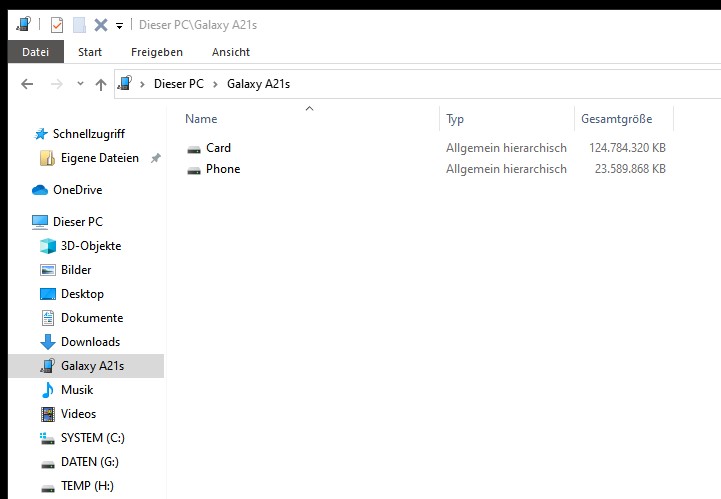Click the New folder icon in quick access toolbar

[x=79, y=25]
